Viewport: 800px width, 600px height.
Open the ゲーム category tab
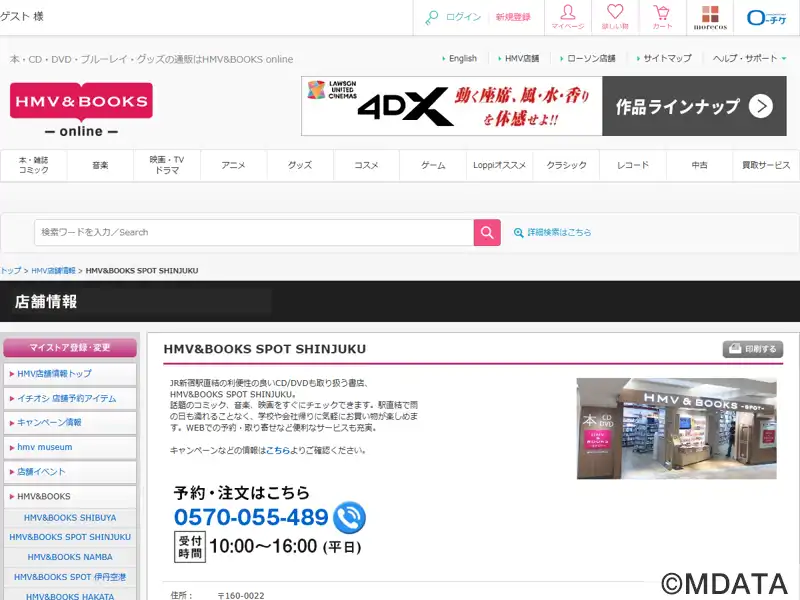(x=433, y=165)
